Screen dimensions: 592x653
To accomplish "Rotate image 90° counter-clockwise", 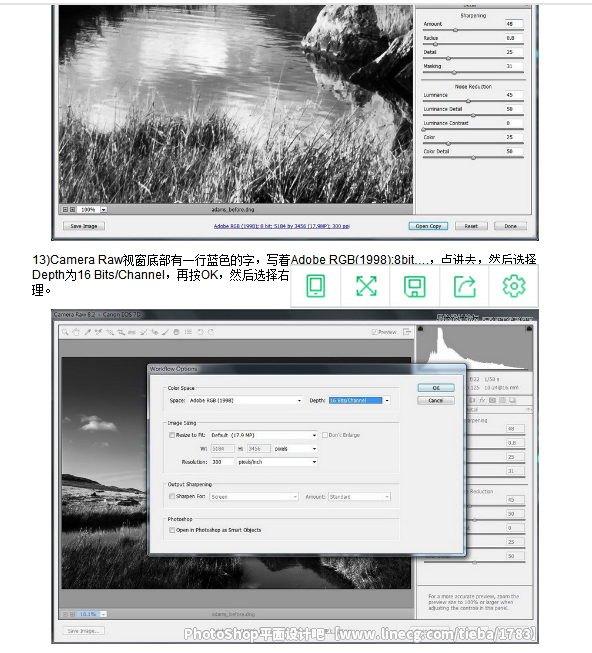I will click(200, 332).
